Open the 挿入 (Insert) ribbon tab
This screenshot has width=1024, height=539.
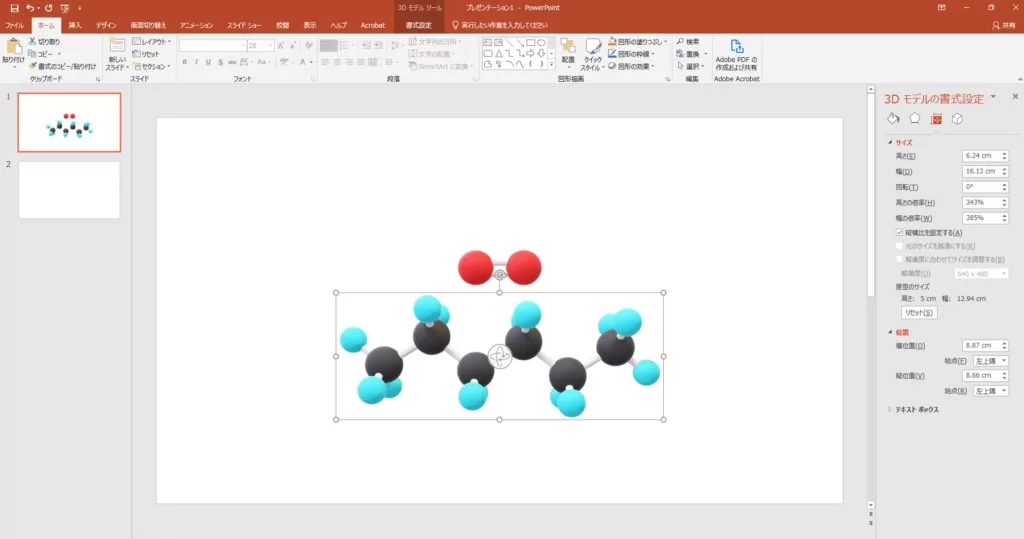click(75, 24)
